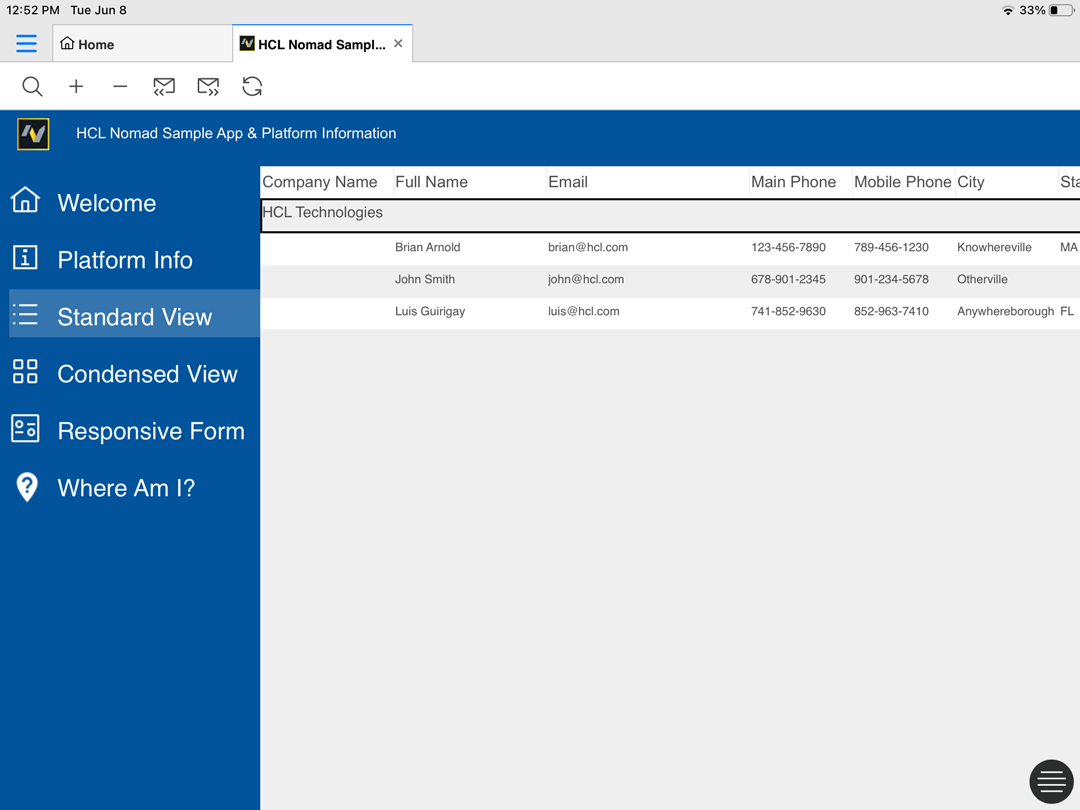This screenshot has width=1080, height=810.
Task: Click the minus collapse icon in the toolbar
Action: (120, 86)
